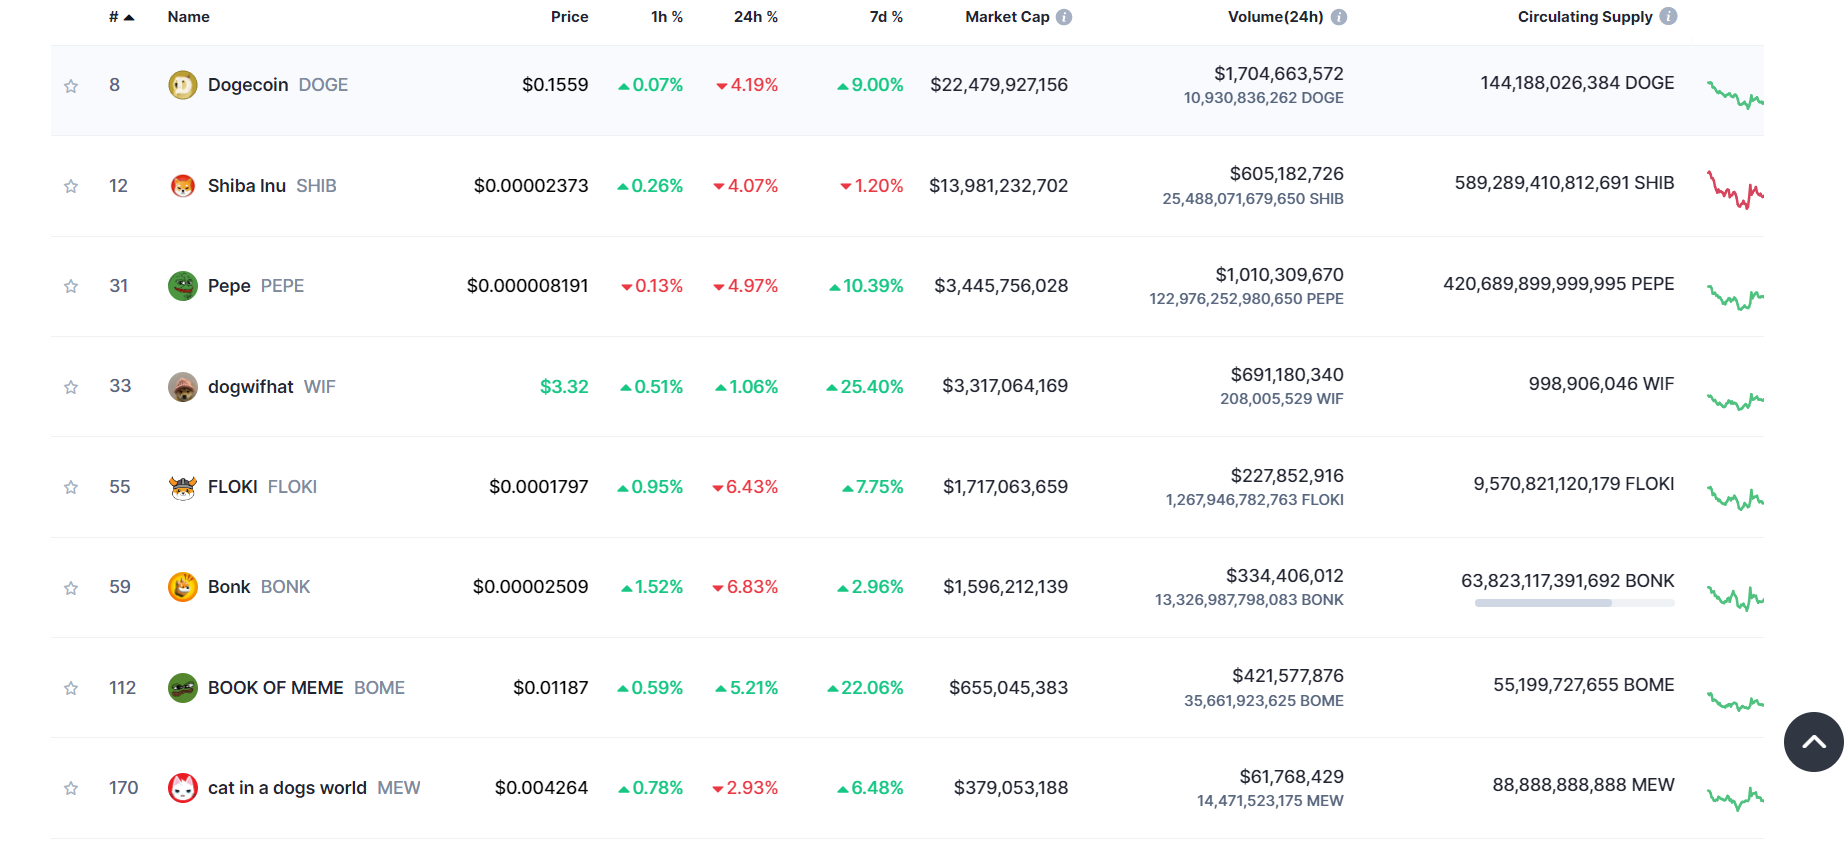Click Dogecoin market cap $22,479,927,156
The width and height of the screenshot is (1847, 841).
click(999, 85)
